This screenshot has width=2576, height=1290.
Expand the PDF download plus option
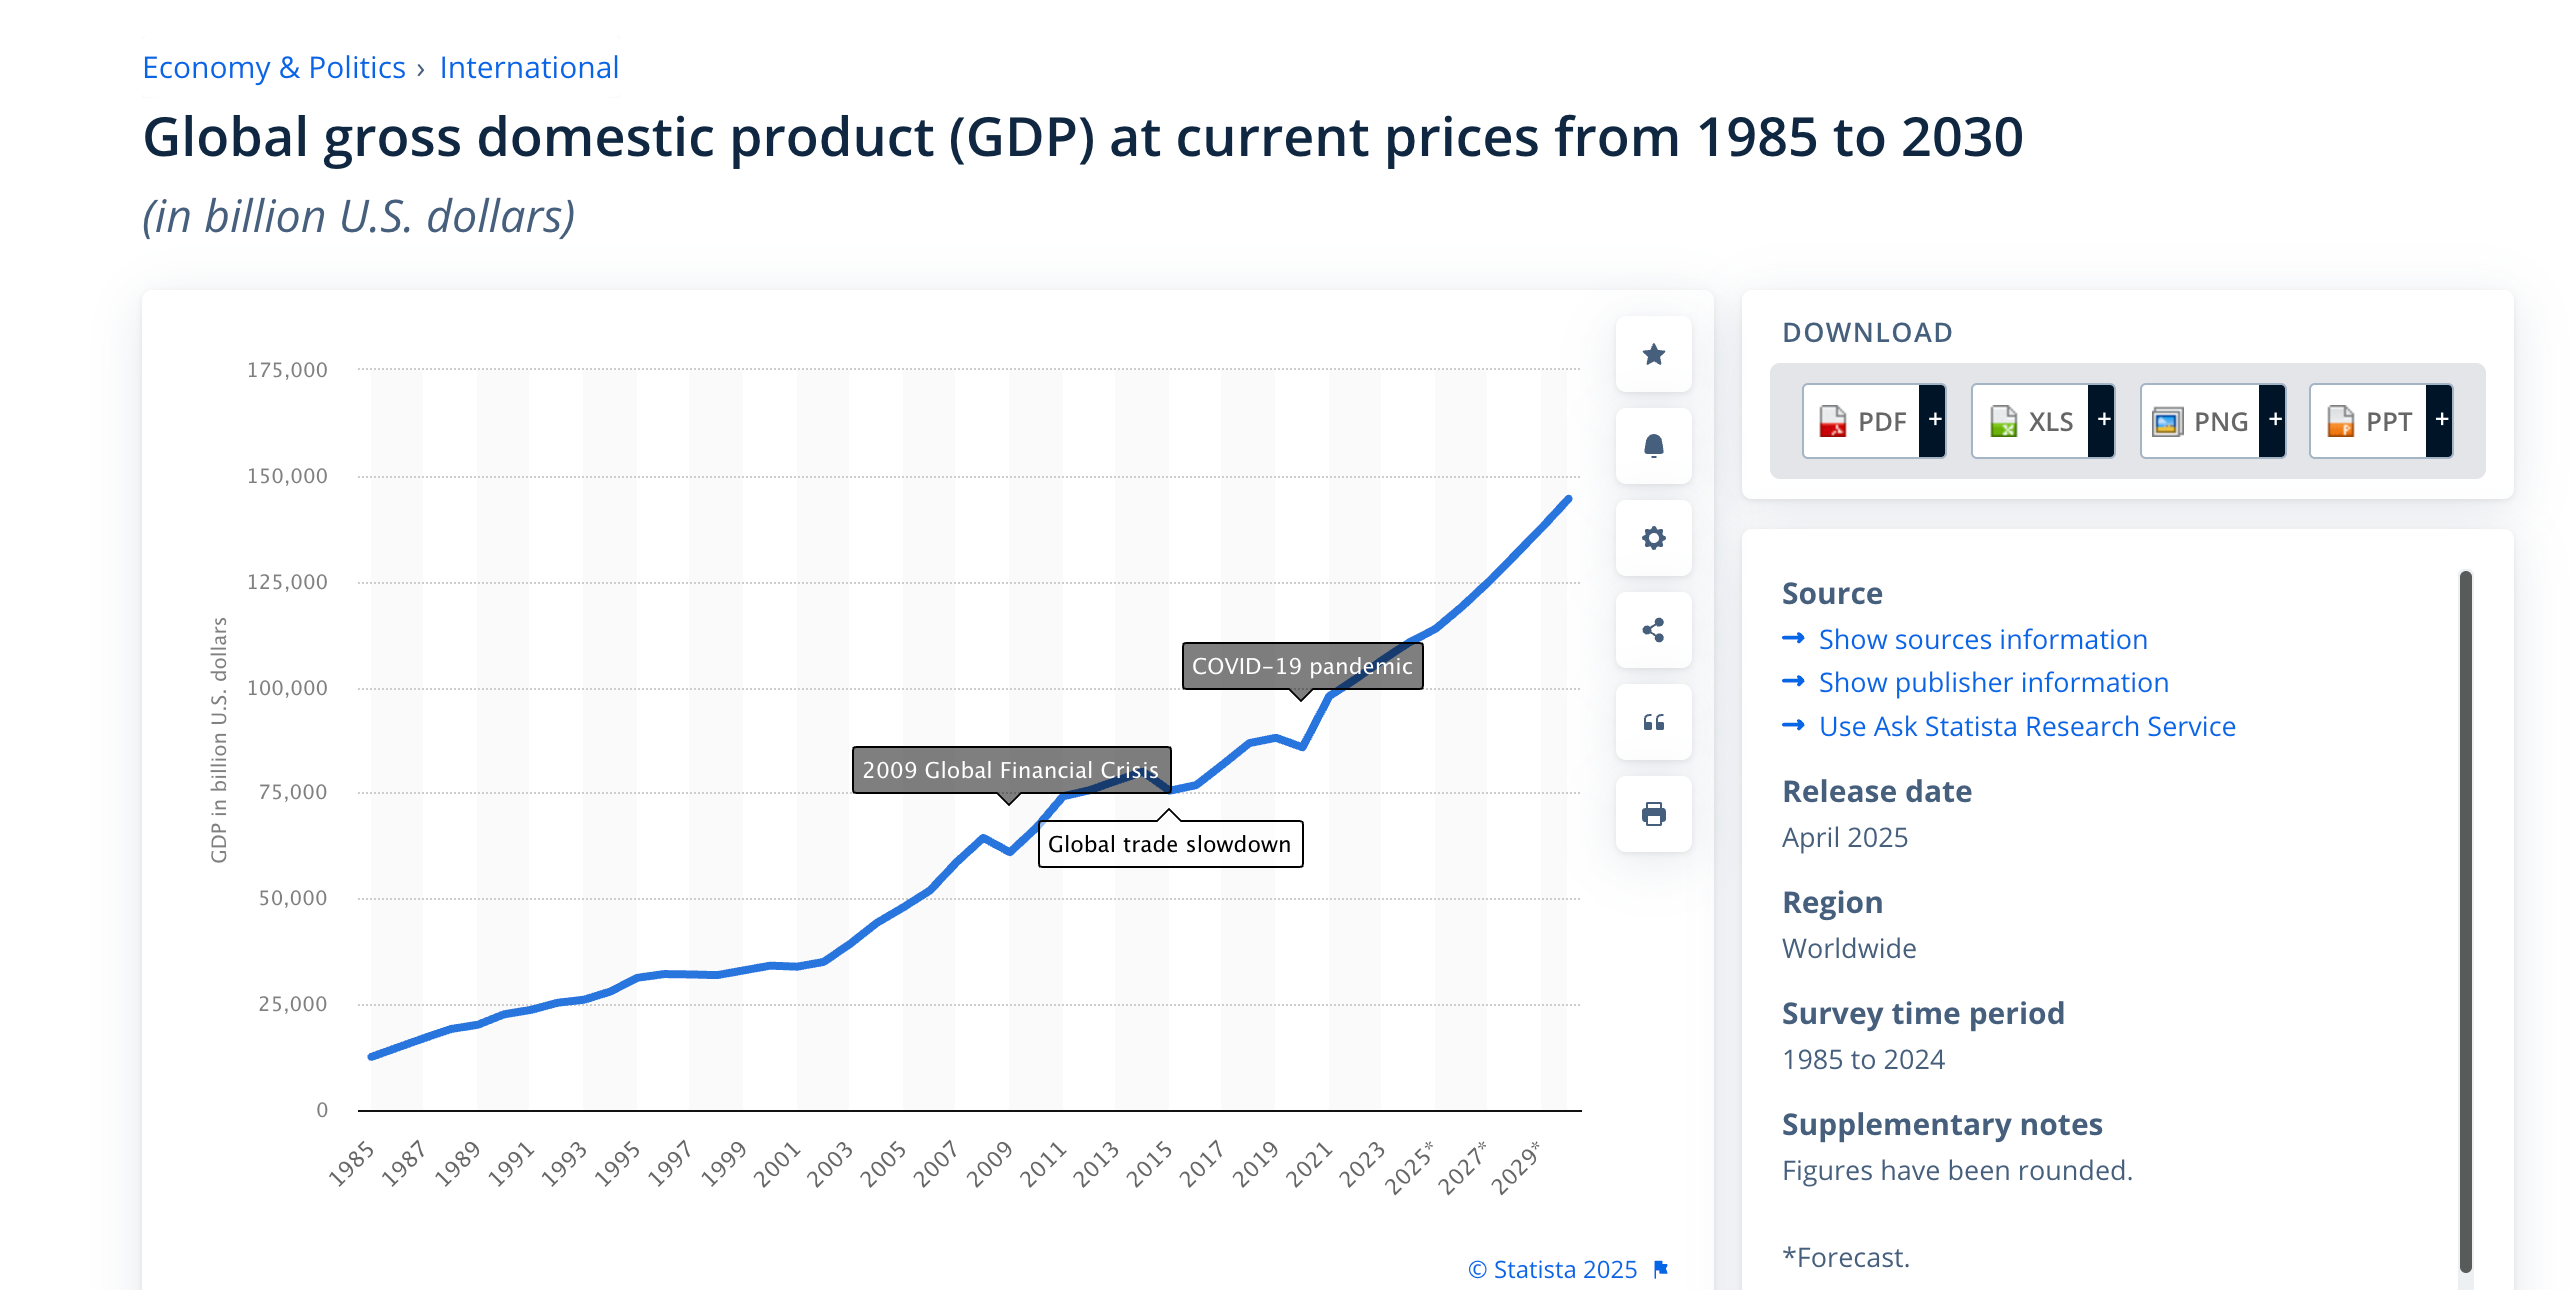tap(1934, 421)
